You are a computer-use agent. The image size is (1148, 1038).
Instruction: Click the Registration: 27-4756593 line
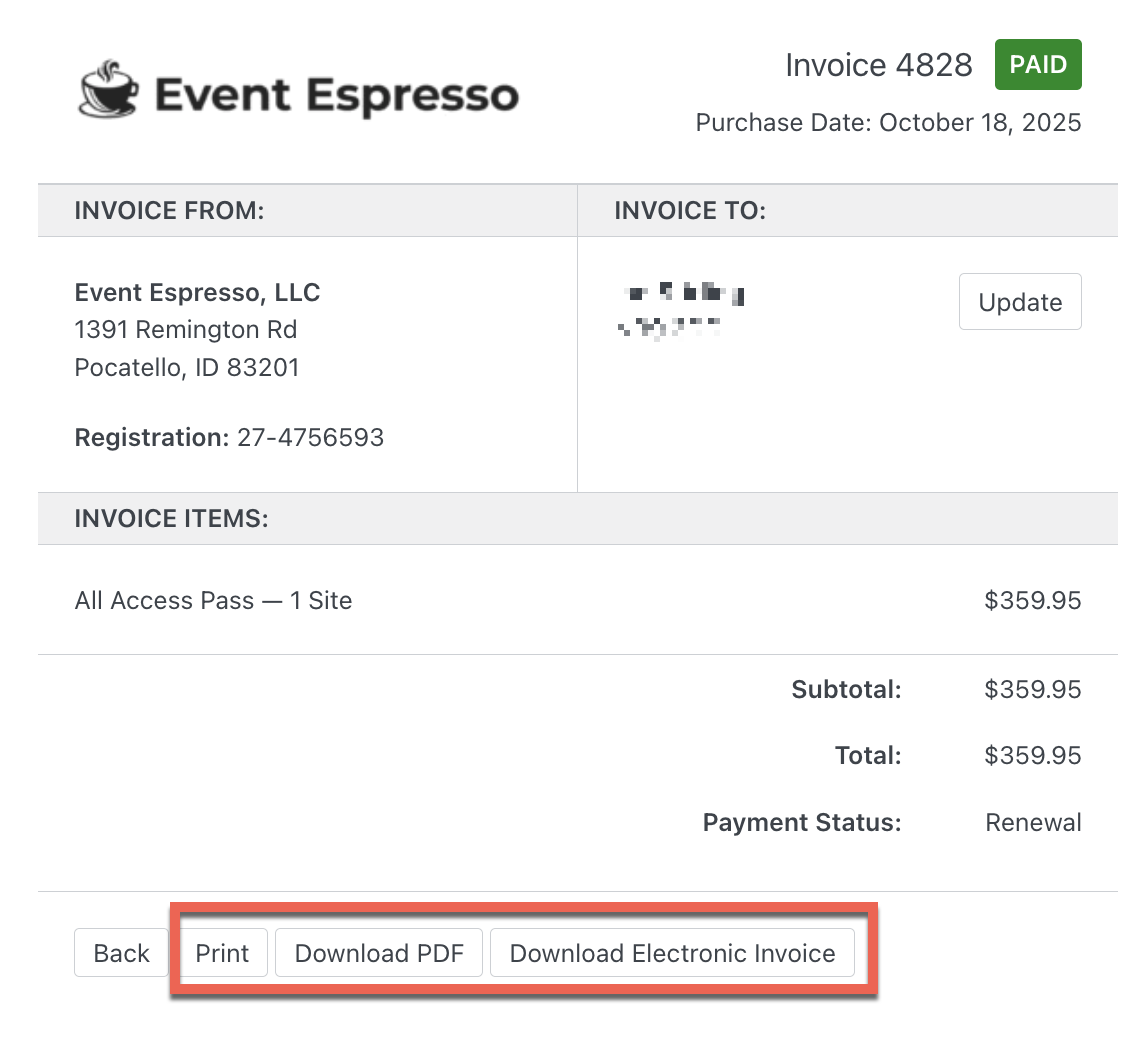click(x=229, y=438)
